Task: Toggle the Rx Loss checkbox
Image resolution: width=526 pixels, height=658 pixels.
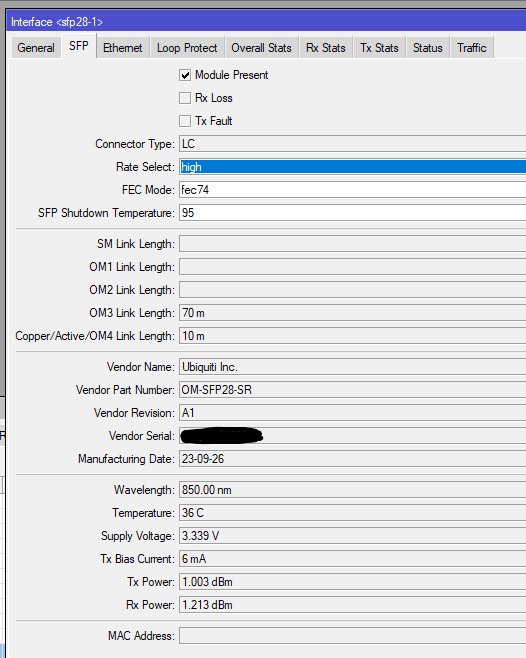Action: click(185, 98)
